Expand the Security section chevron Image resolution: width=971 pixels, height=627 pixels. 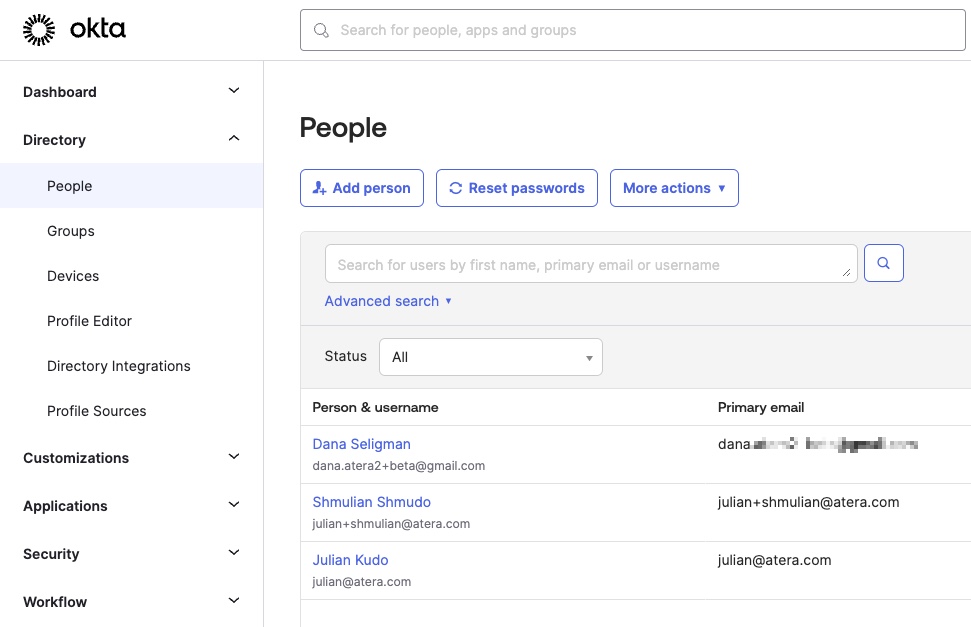coord(234,553)
